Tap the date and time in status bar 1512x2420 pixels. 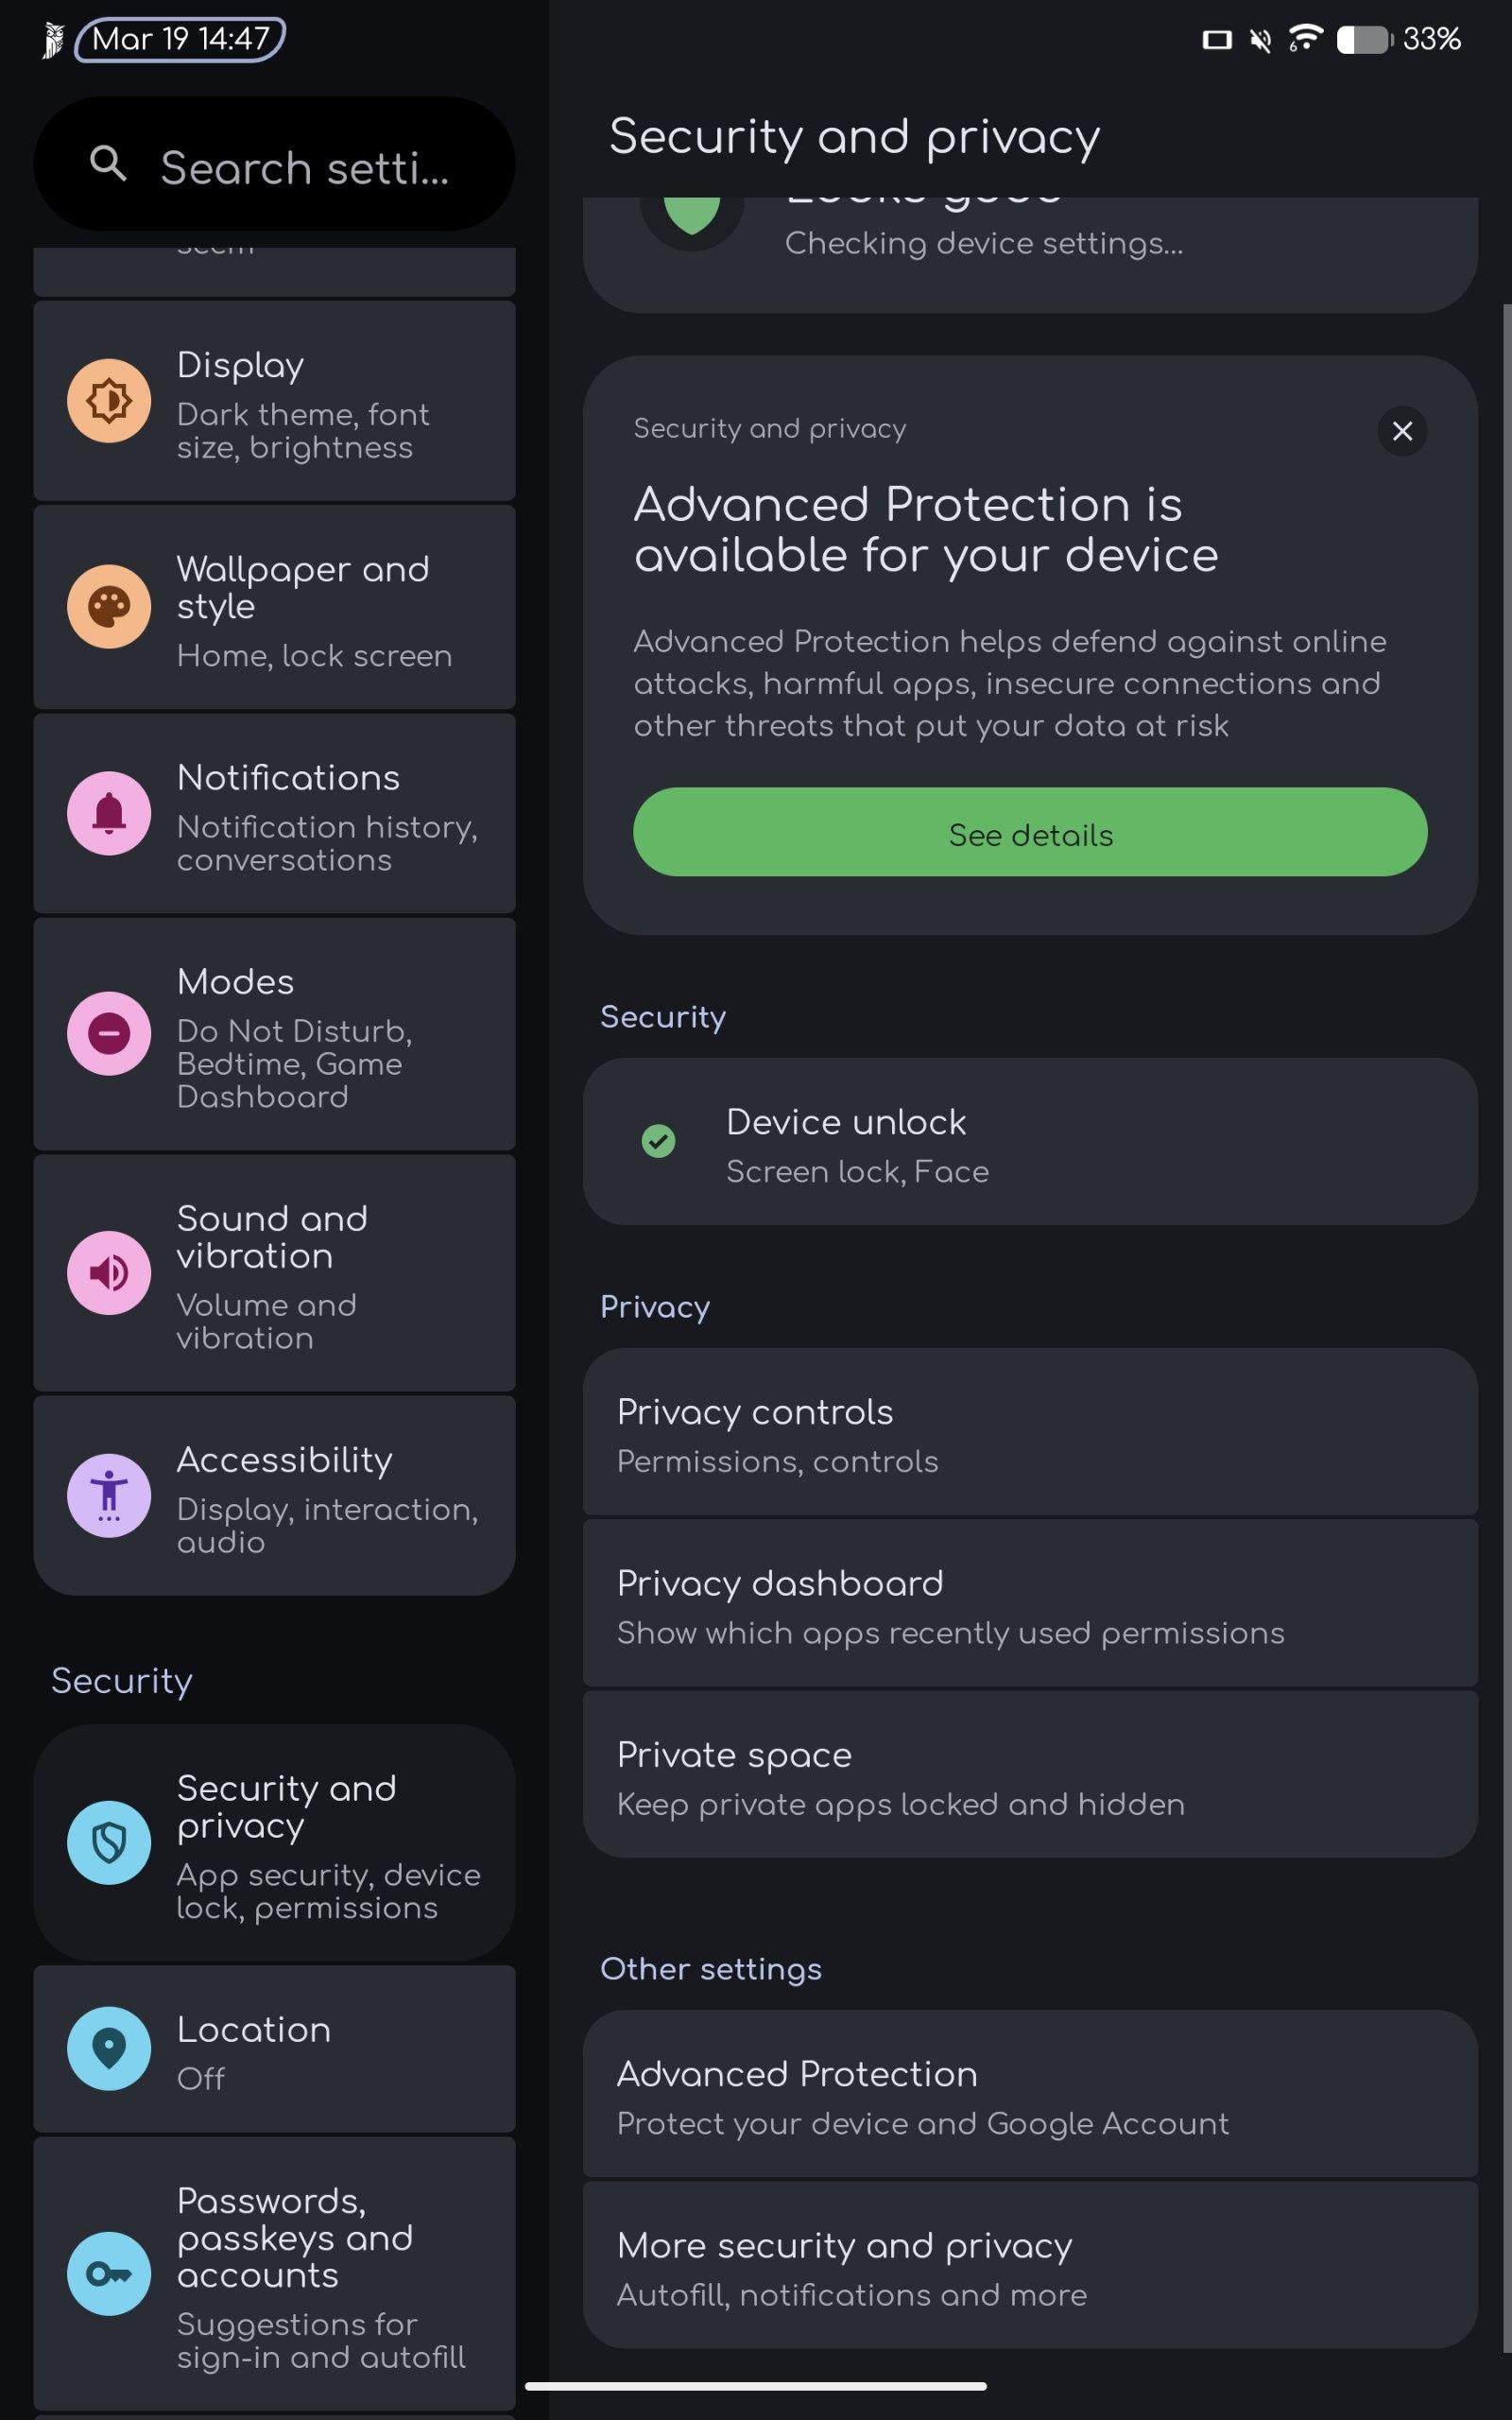180,39
